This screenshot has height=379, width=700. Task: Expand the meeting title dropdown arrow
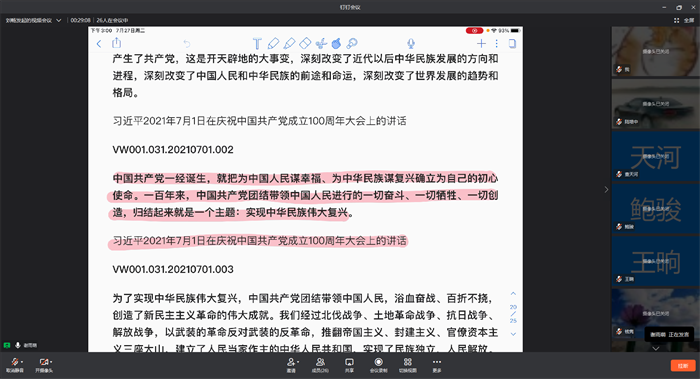[x=58, y=20]
